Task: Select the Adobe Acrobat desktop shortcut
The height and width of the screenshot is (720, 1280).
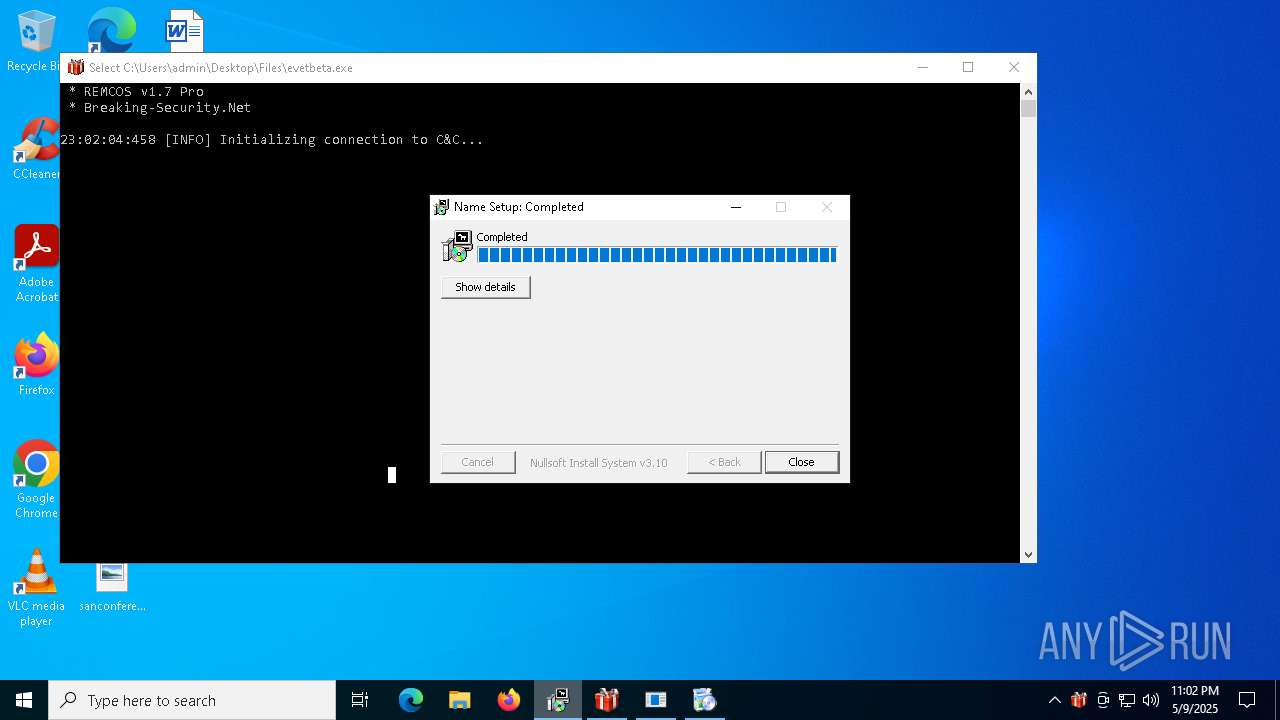Action: [37, 264]
